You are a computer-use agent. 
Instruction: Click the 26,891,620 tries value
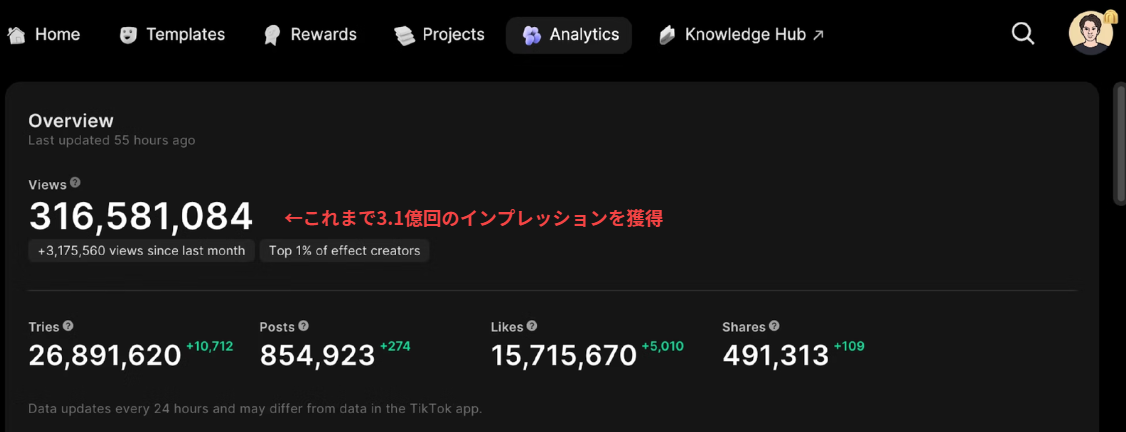pyautogui.click(x=105, y=355)
